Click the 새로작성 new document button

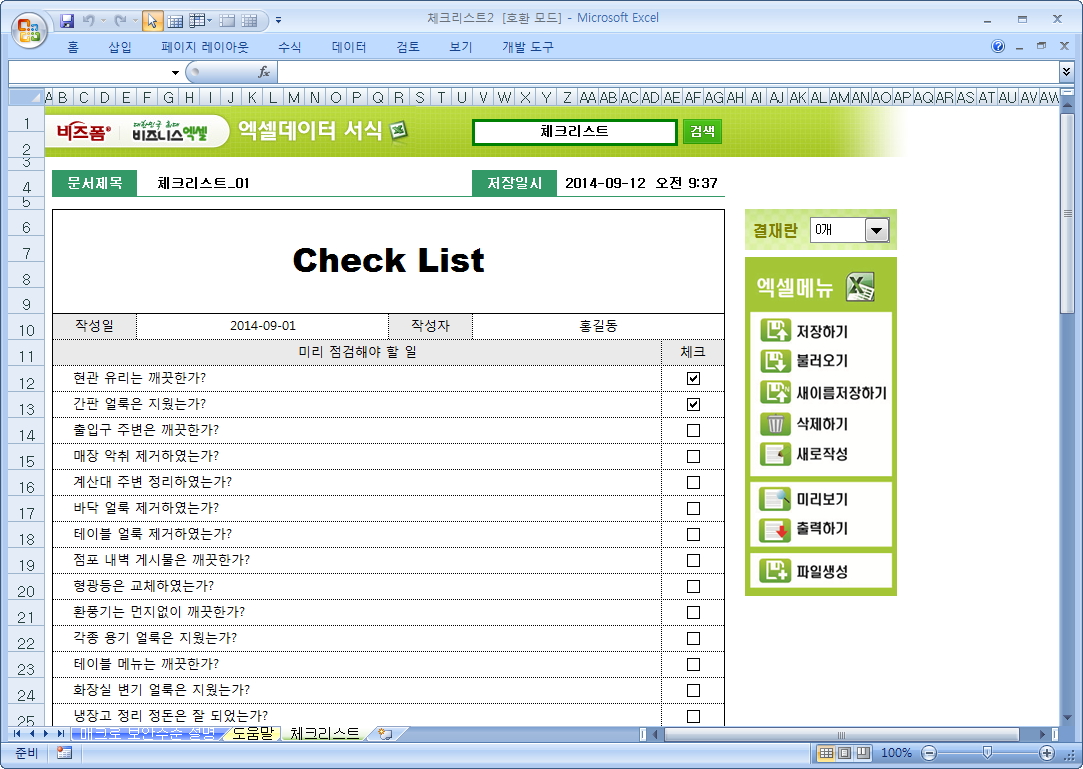(x=805, y=454)
